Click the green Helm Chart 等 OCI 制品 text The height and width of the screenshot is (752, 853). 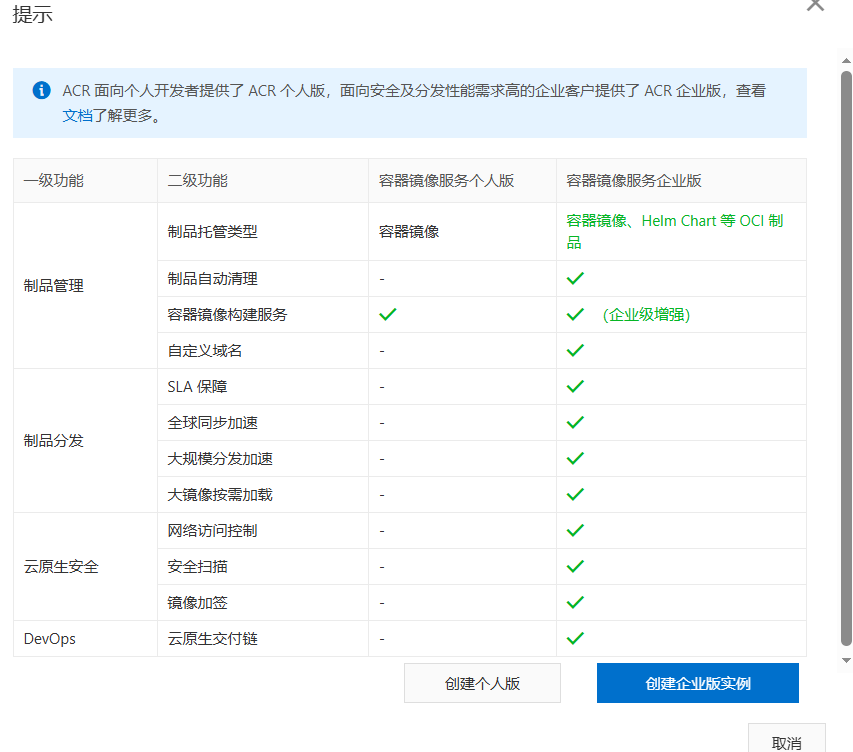[x=675, y=231]
